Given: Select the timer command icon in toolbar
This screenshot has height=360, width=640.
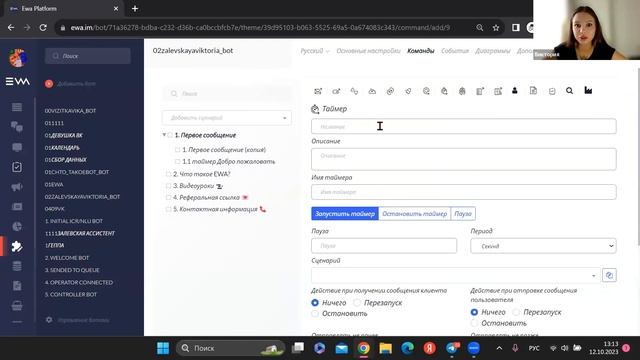Looking at the screenshot, I should 444,91.
